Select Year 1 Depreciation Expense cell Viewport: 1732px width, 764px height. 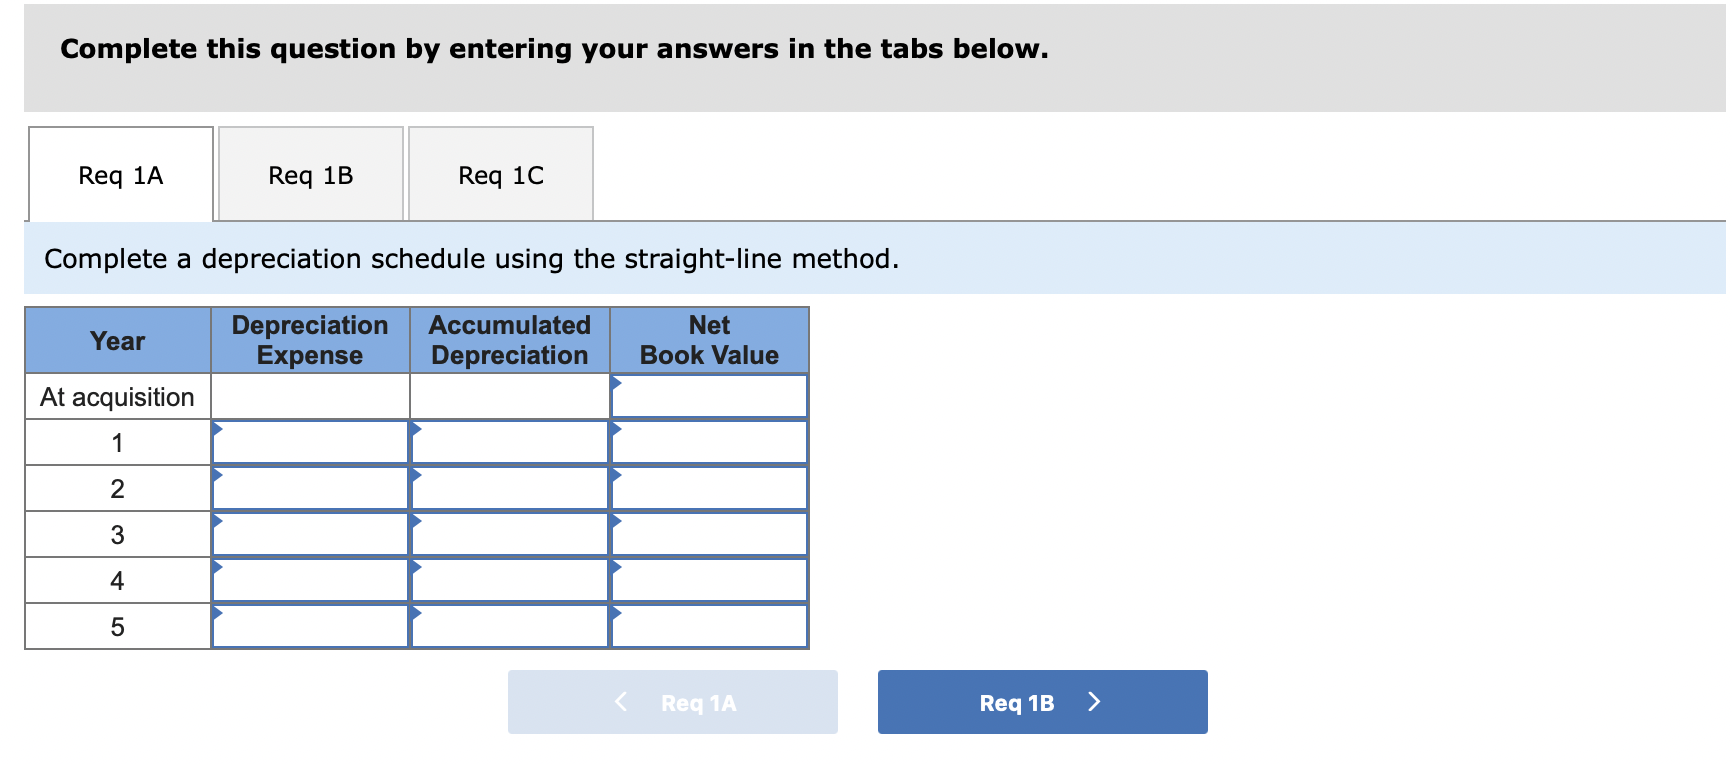click(310, 443)
